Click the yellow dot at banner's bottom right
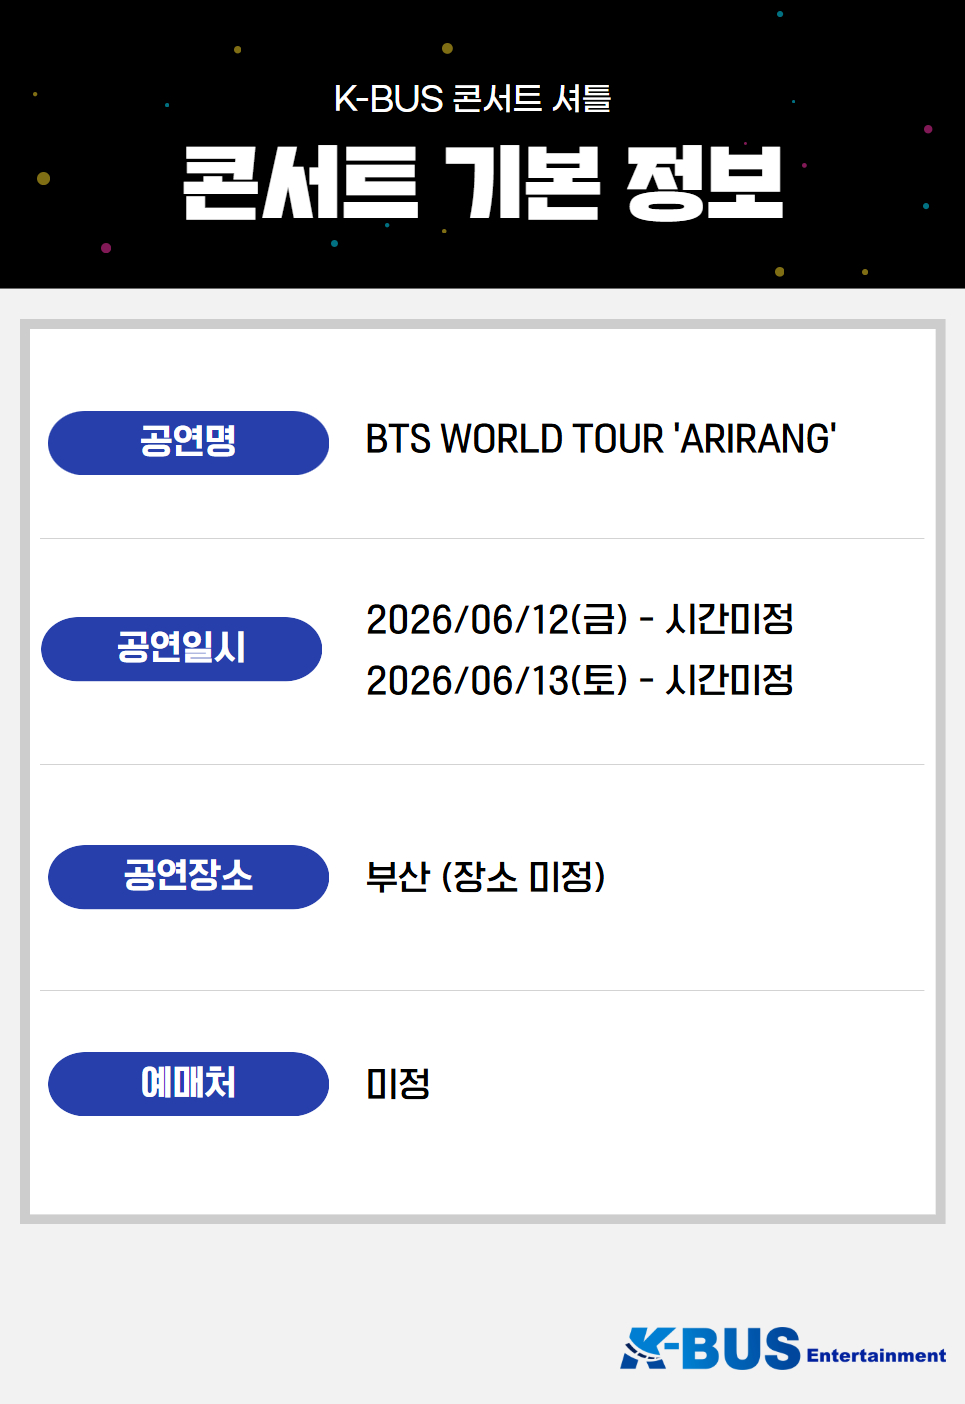This screenshot has width=965, height=1404. (780, 271)
